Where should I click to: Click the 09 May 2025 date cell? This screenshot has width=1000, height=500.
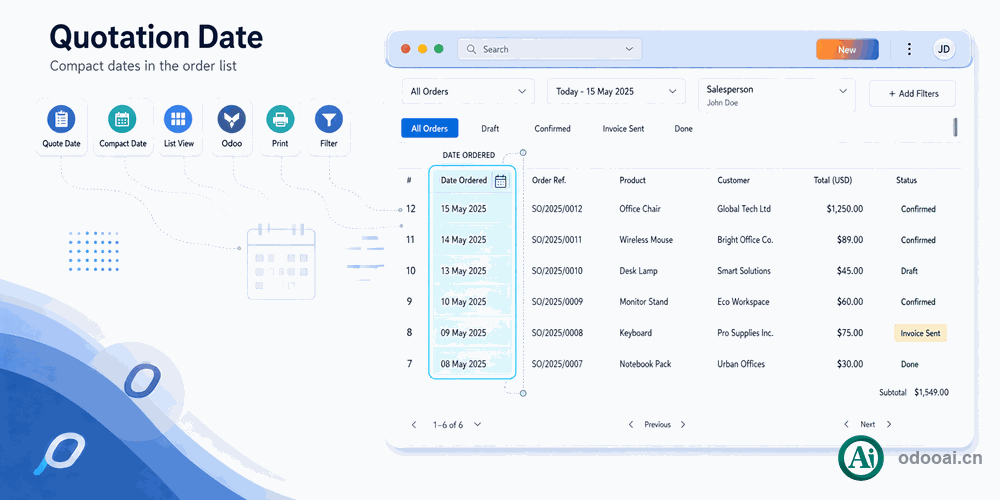464,333
